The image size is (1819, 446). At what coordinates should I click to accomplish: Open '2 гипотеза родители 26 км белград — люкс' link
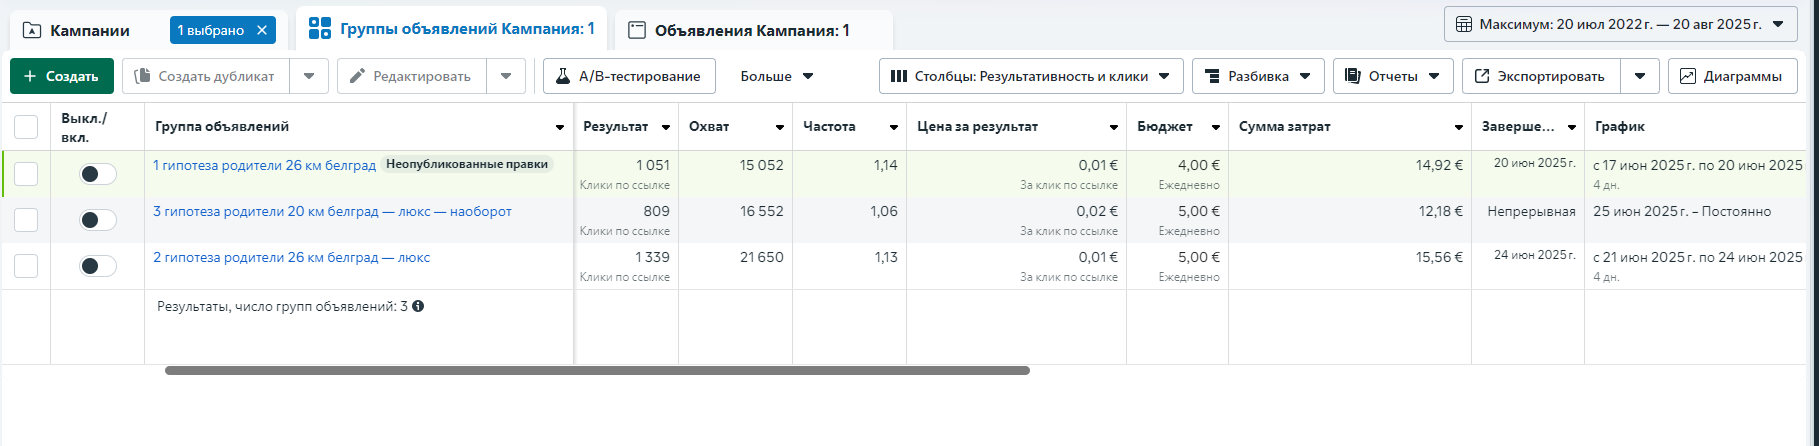tap(291, 257)
